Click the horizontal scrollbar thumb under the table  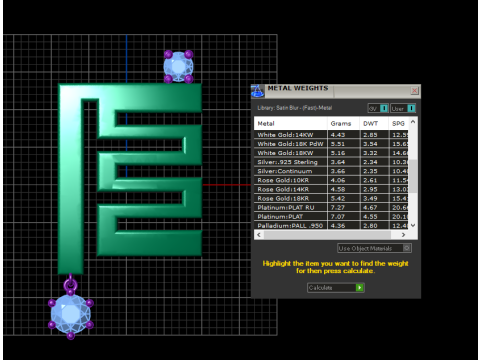(327, 235)
